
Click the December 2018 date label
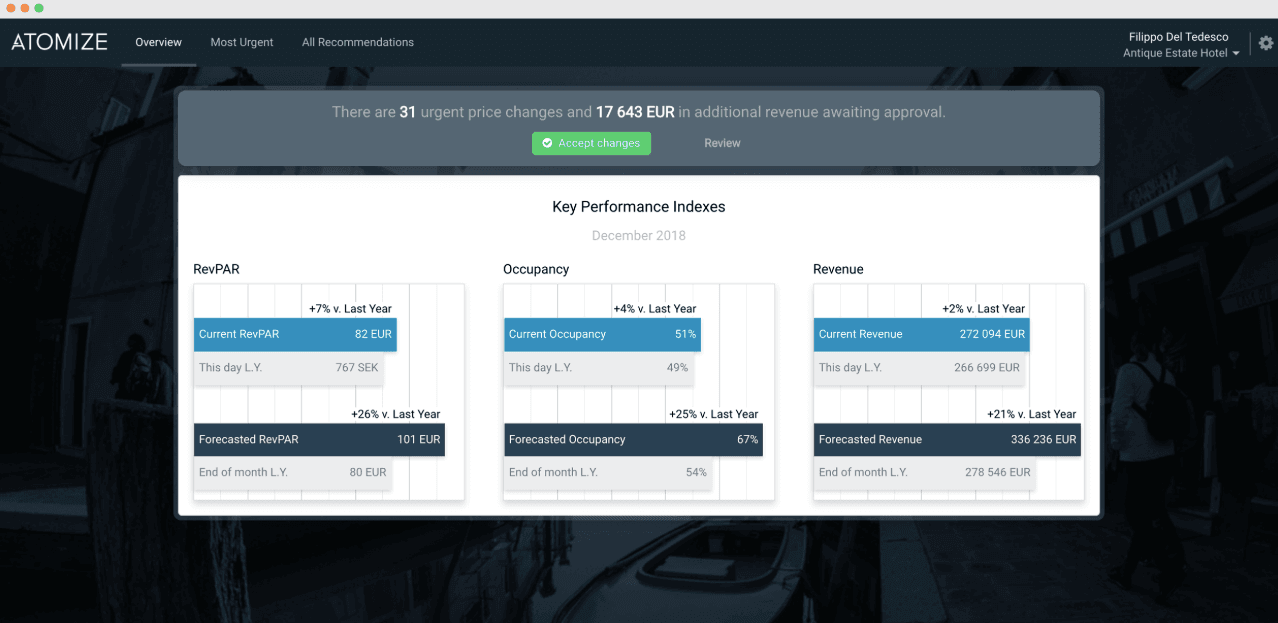[x=638, y=236]
